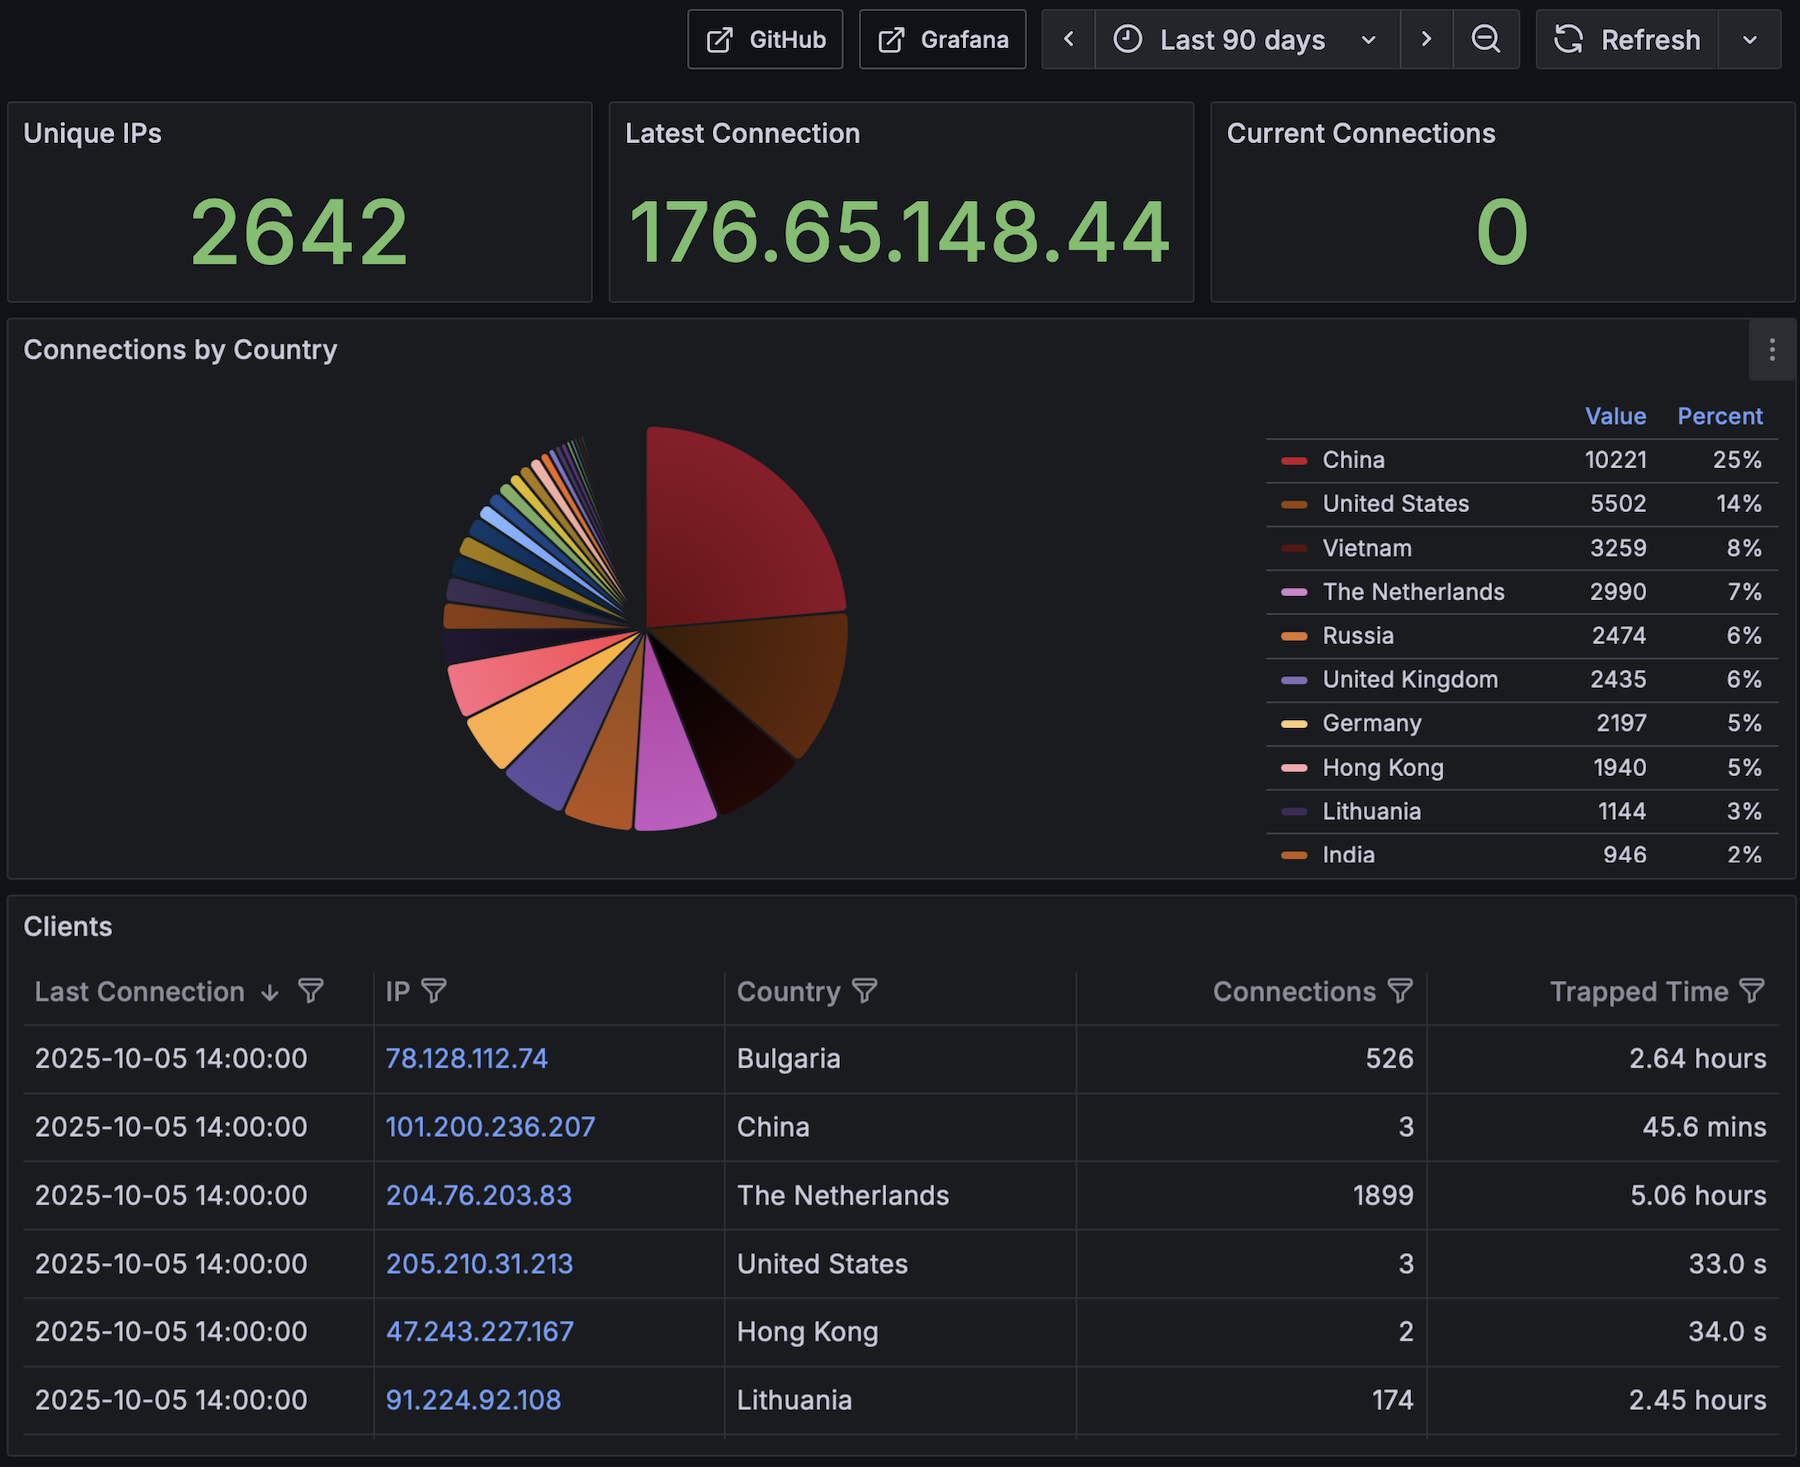Image resolution: width=1800 pixels, height=1467 pixels.
Task: Click the zoom out time range icon
Action: pos(1485,40)
